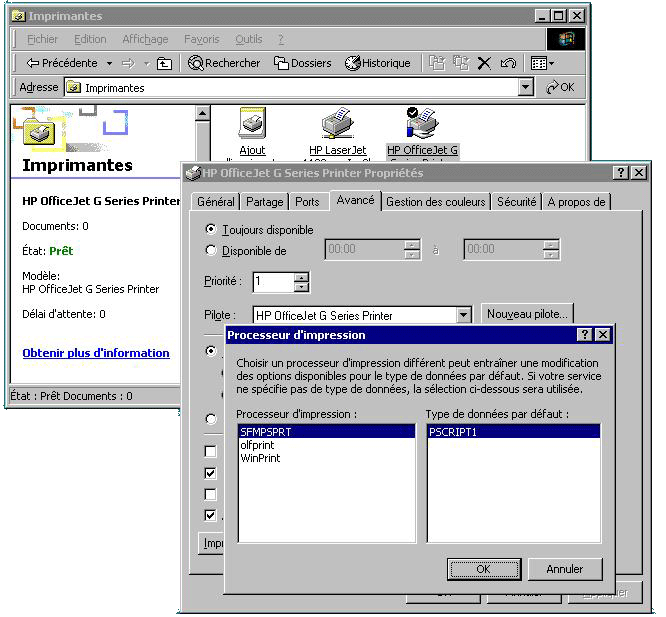Open the Edition menu
The height and width of the screenshot is (617, 666).
pos(90,39)
